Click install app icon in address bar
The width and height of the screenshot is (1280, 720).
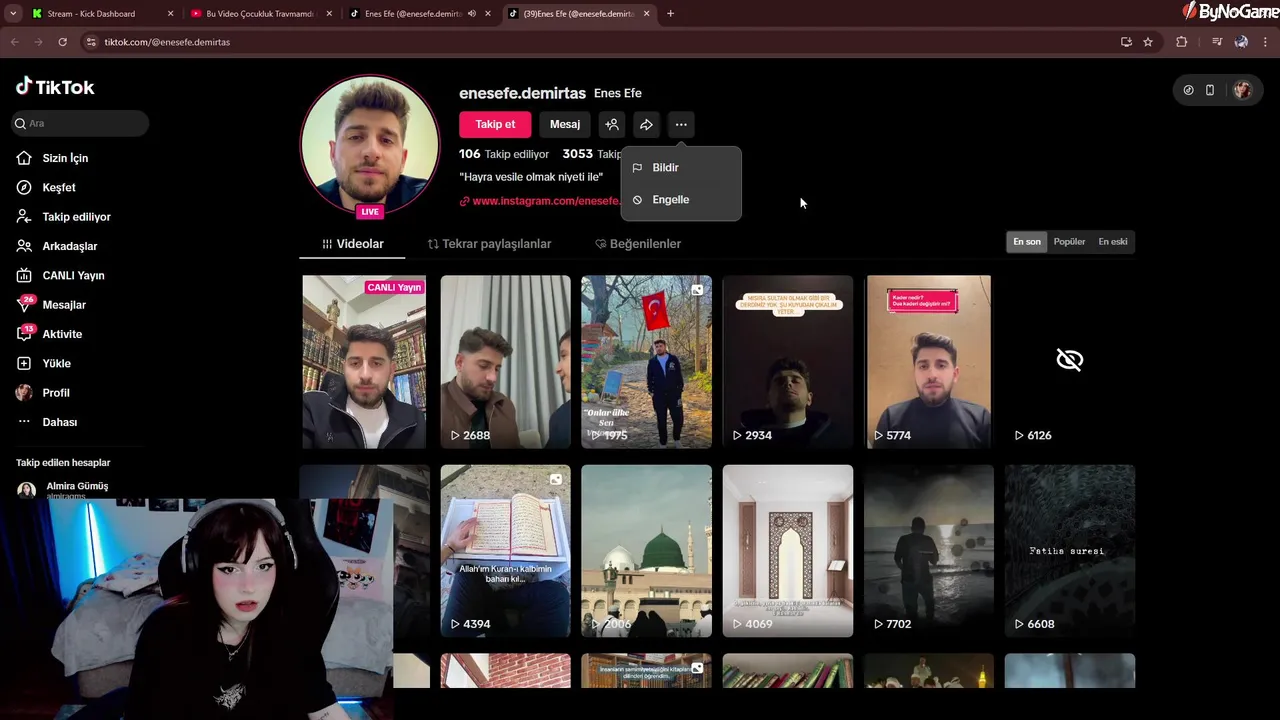coord(1126,42)
